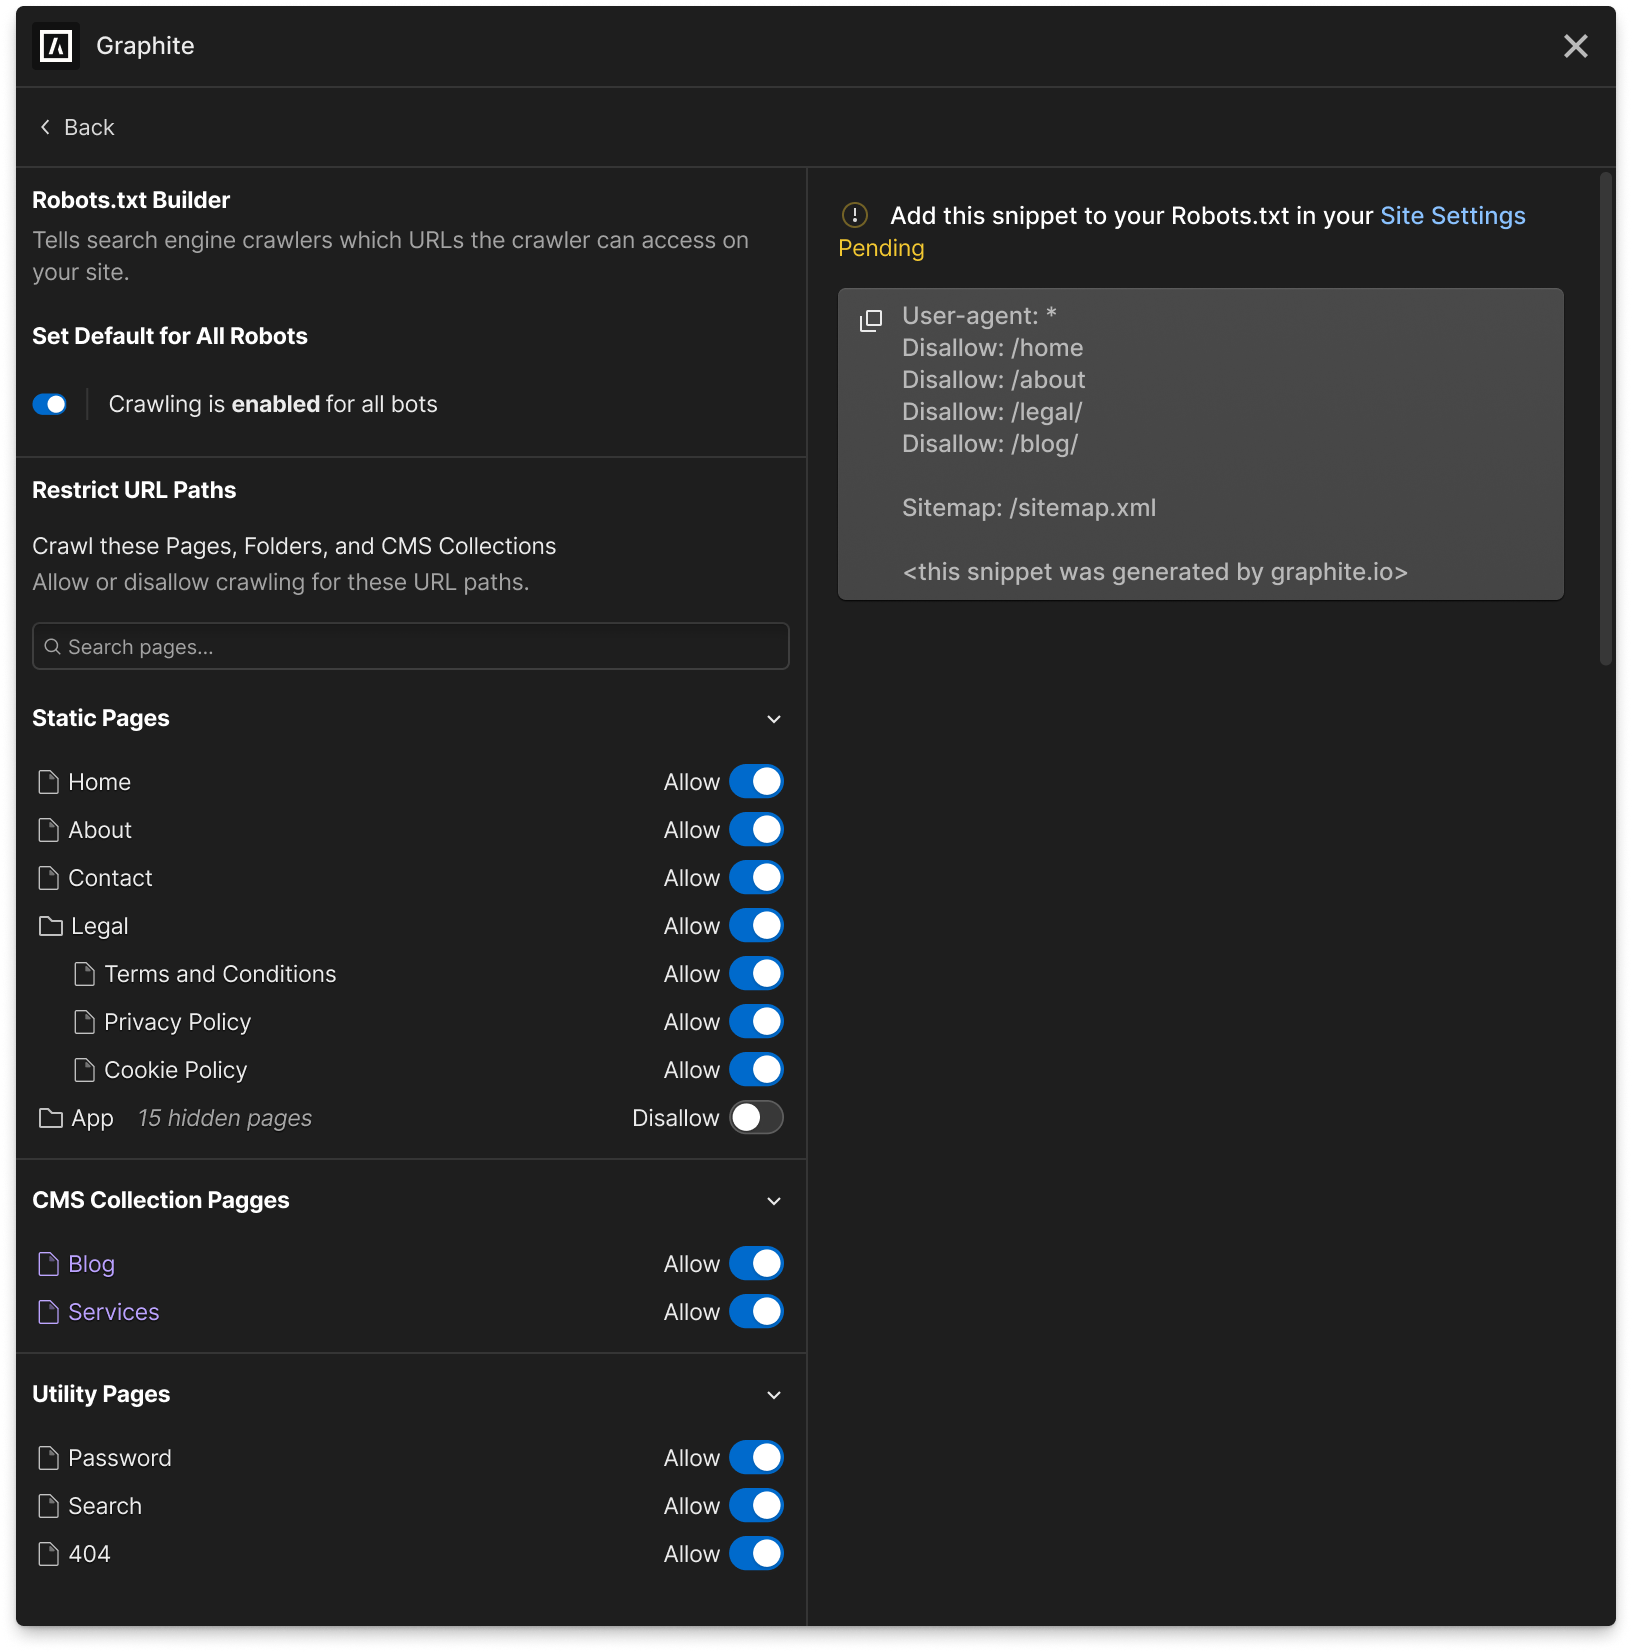Image resolution: width=1632 pixels, height=1652 pixels.
Task: Click the 404 page file icon
Action: click(x=48, y=1554)
